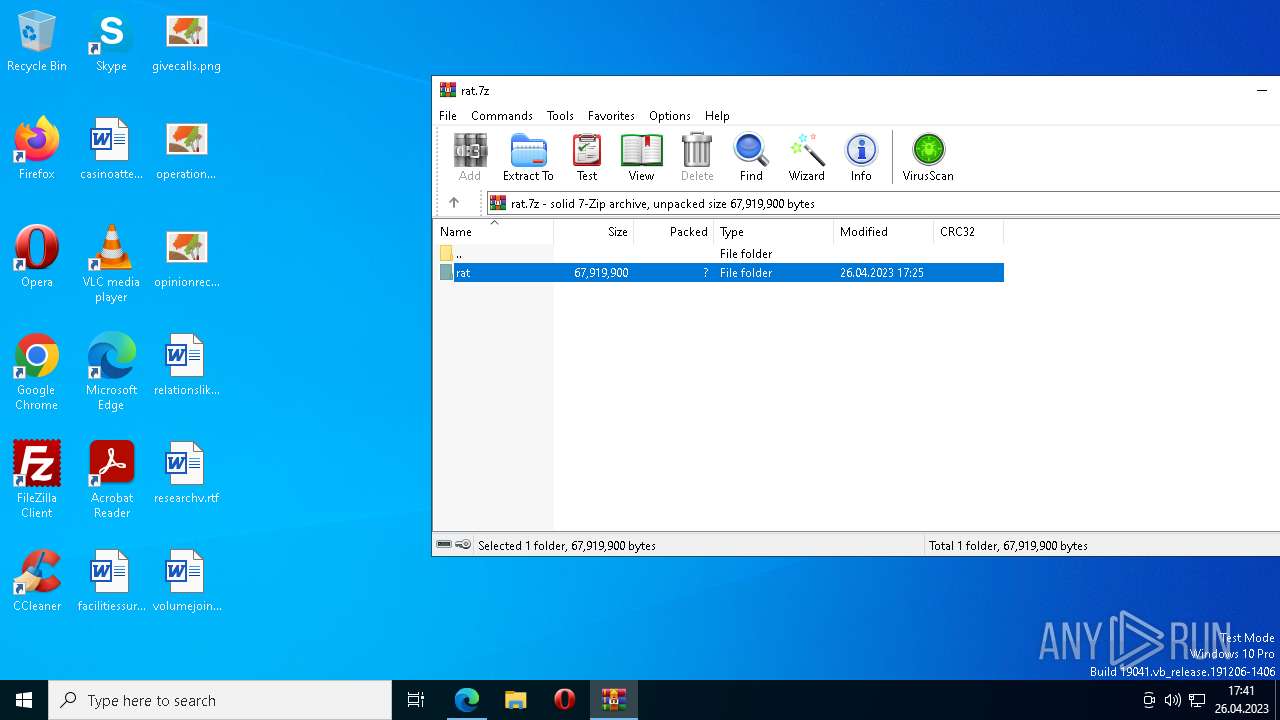The width and height of the screenshot is (1280, 720).
Task: Select casinoatte... Word document on desktop
Action: 111,150
